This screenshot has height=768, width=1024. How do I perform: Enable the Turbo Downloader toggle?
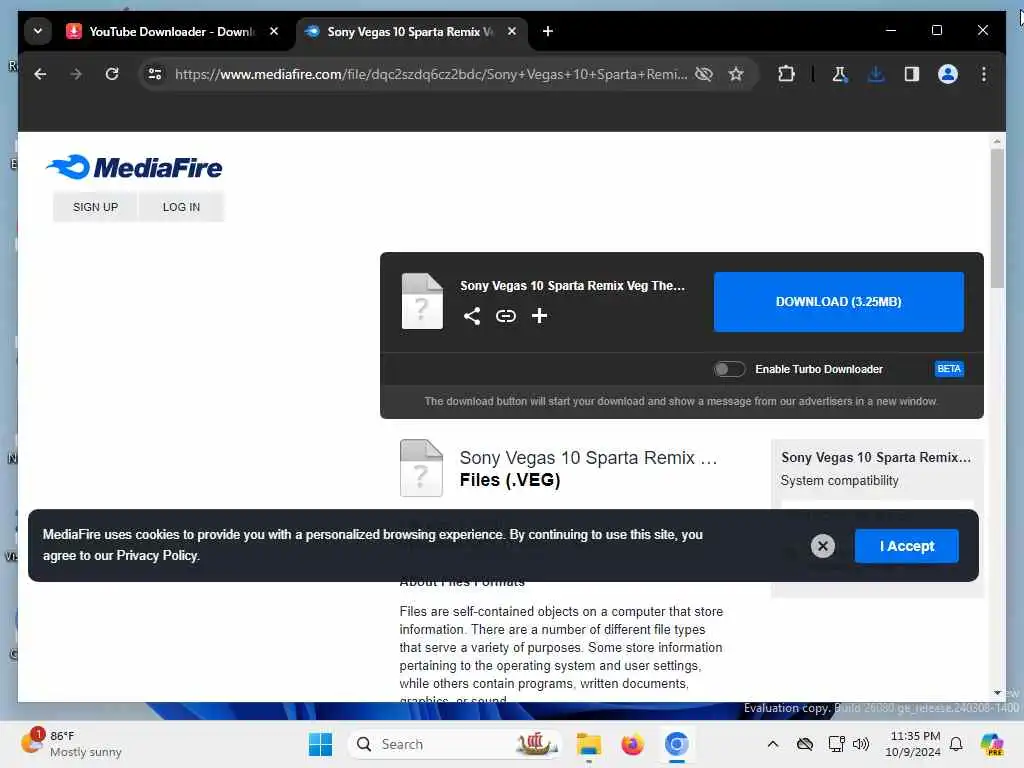point(729,369)
